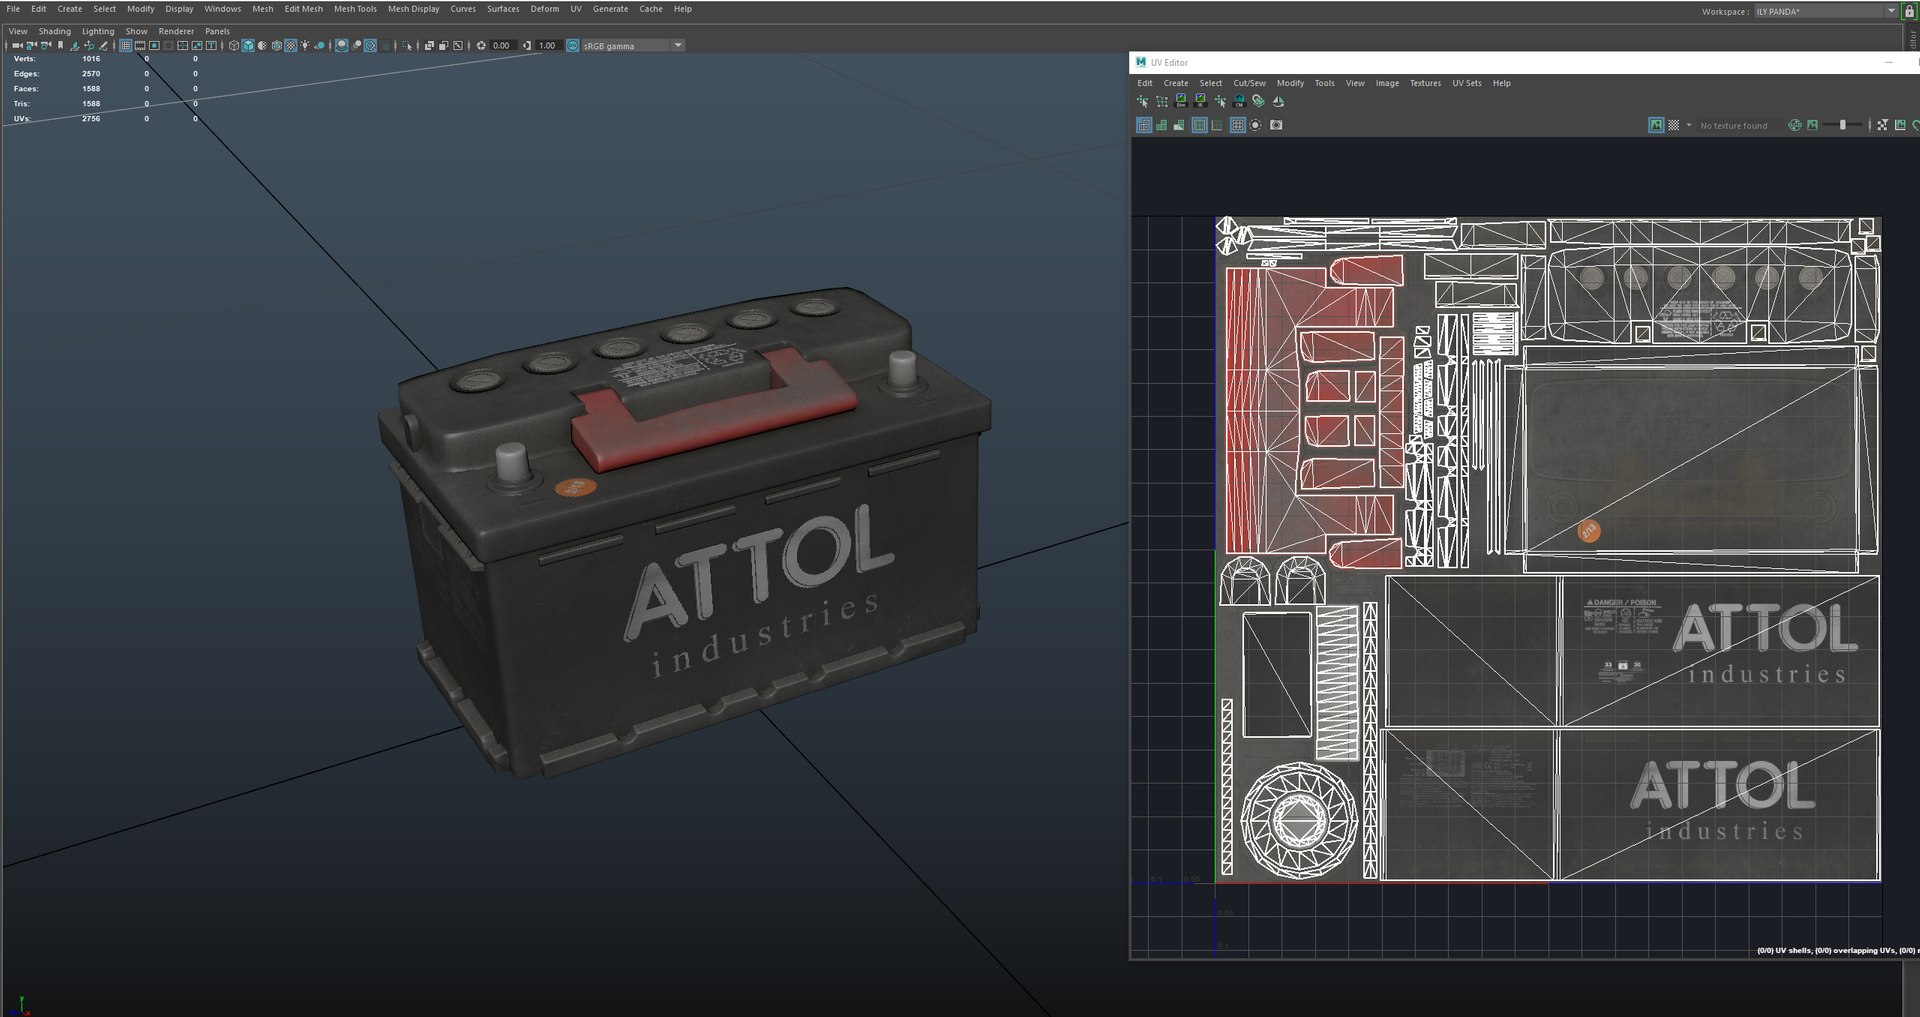Click the image plane icon in viewport toolbar
This screenshot has height=1017, width=1920.
click(75, 45)
